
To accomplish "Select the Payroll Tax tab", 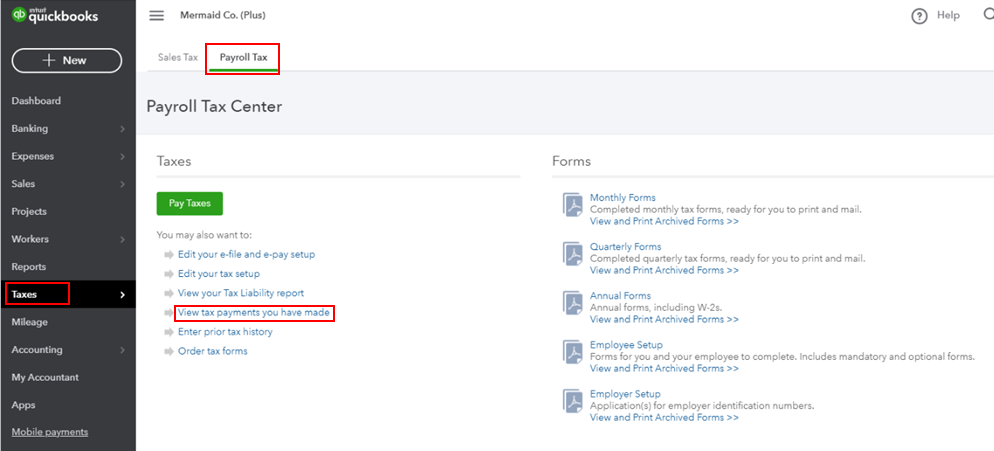I will pyautogui.click(x=243, y=57).
